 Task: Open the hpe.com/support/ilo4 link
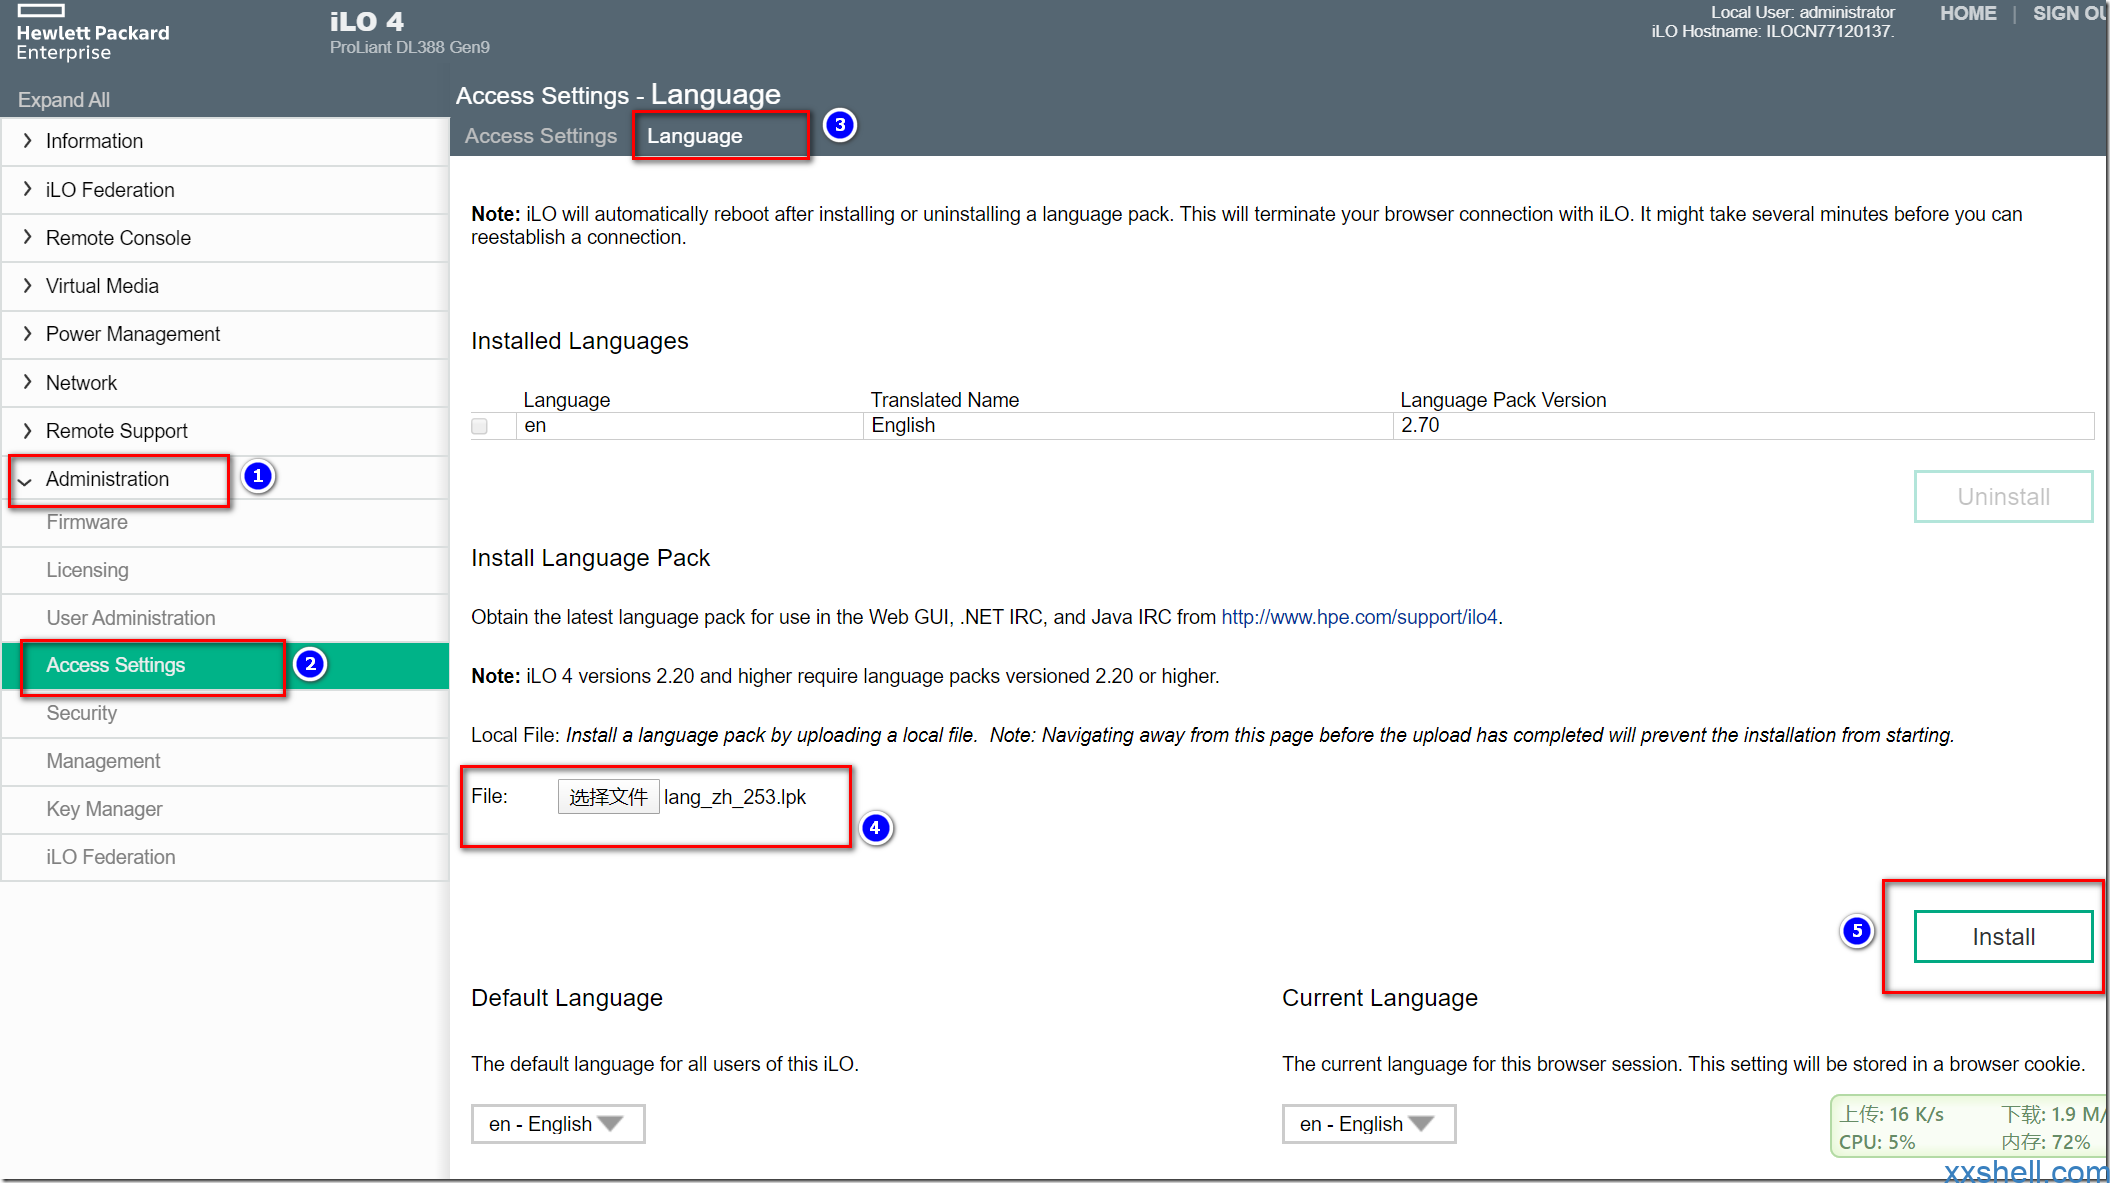pyautogui.click(x=1359, y=617)
